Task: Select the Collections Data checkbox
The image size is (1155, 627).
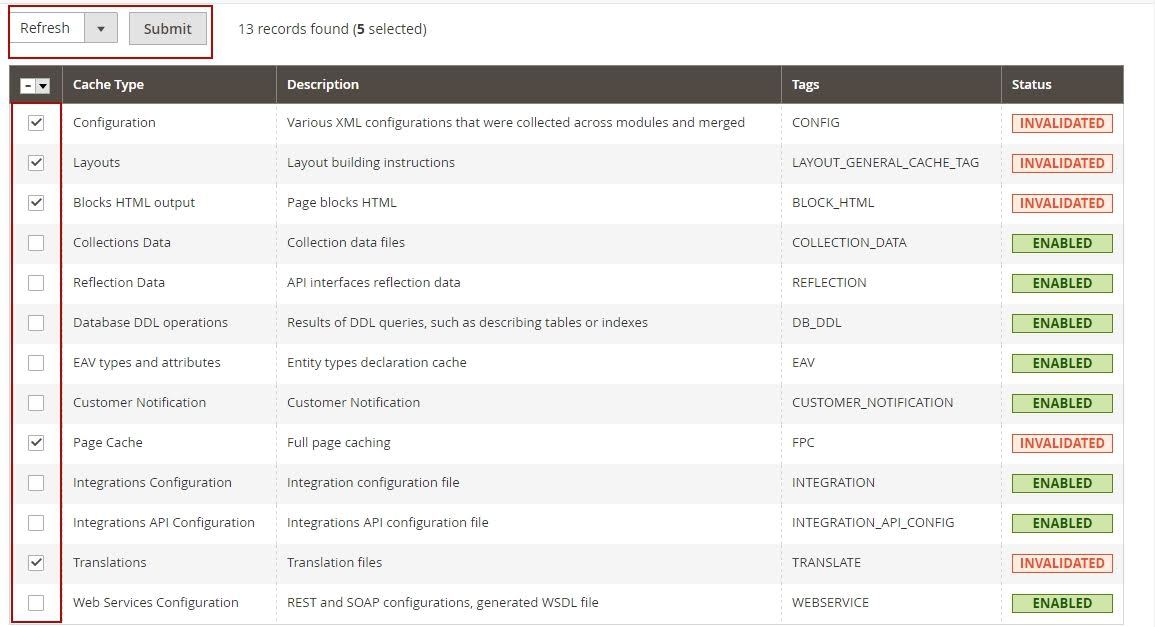Action: pyautogui.click(x=36, y=242)
